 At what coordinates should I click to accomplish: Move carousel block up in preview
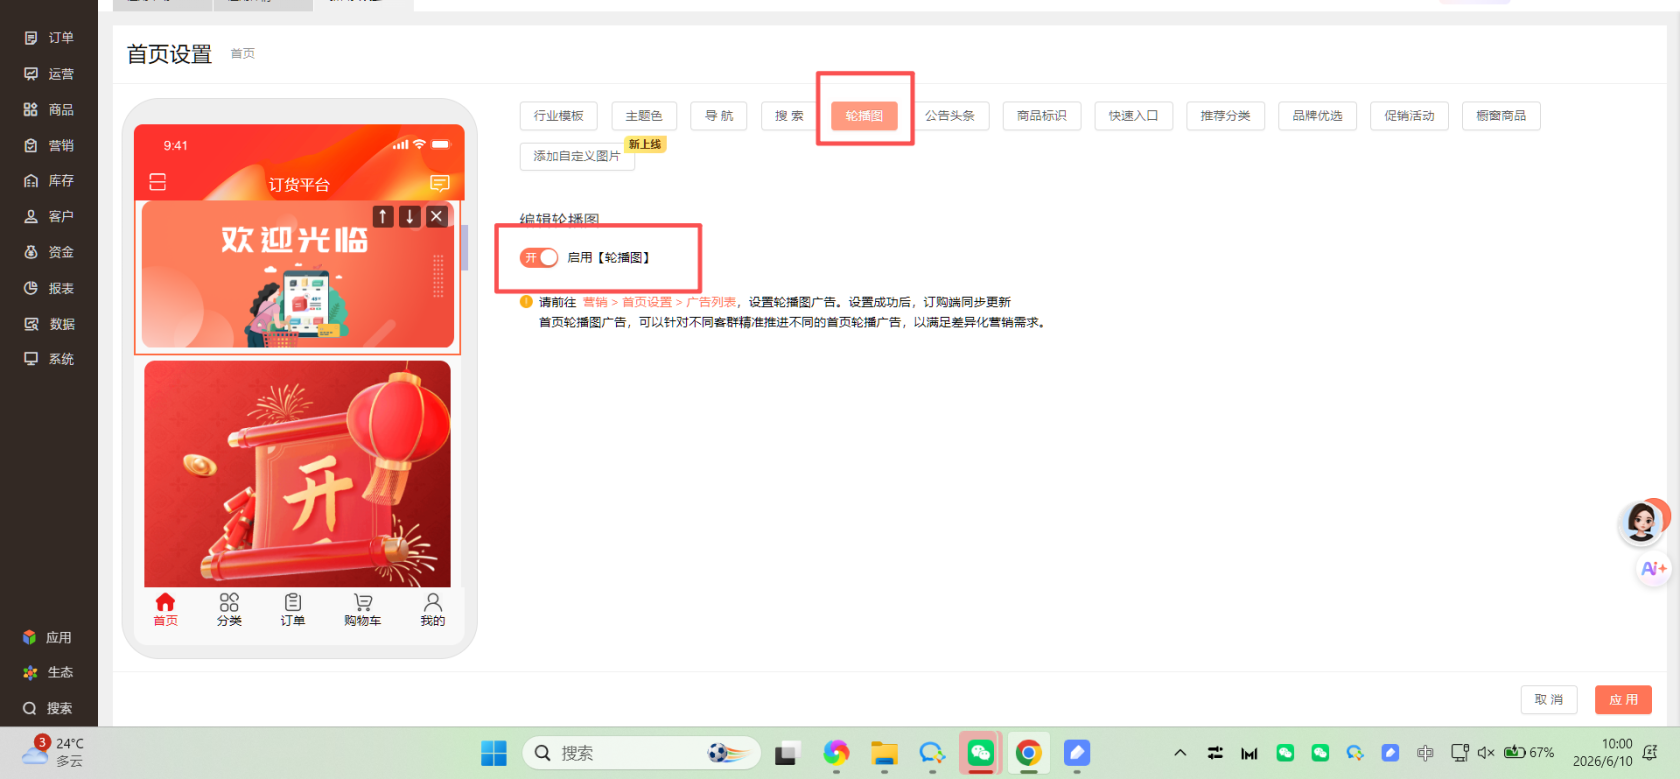[x=382, y=216]
